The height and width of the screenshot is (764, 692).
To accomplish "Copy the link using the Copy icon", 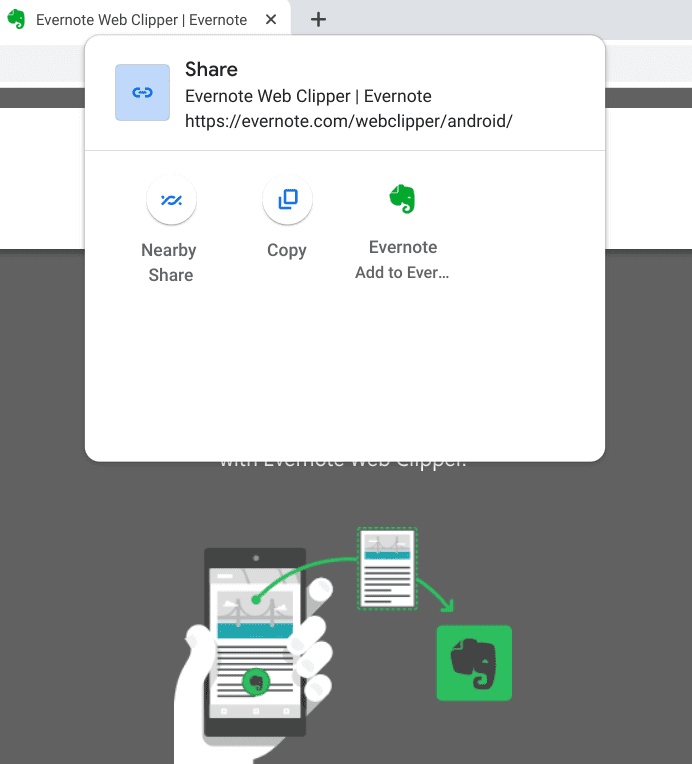I will pos(288,200).
